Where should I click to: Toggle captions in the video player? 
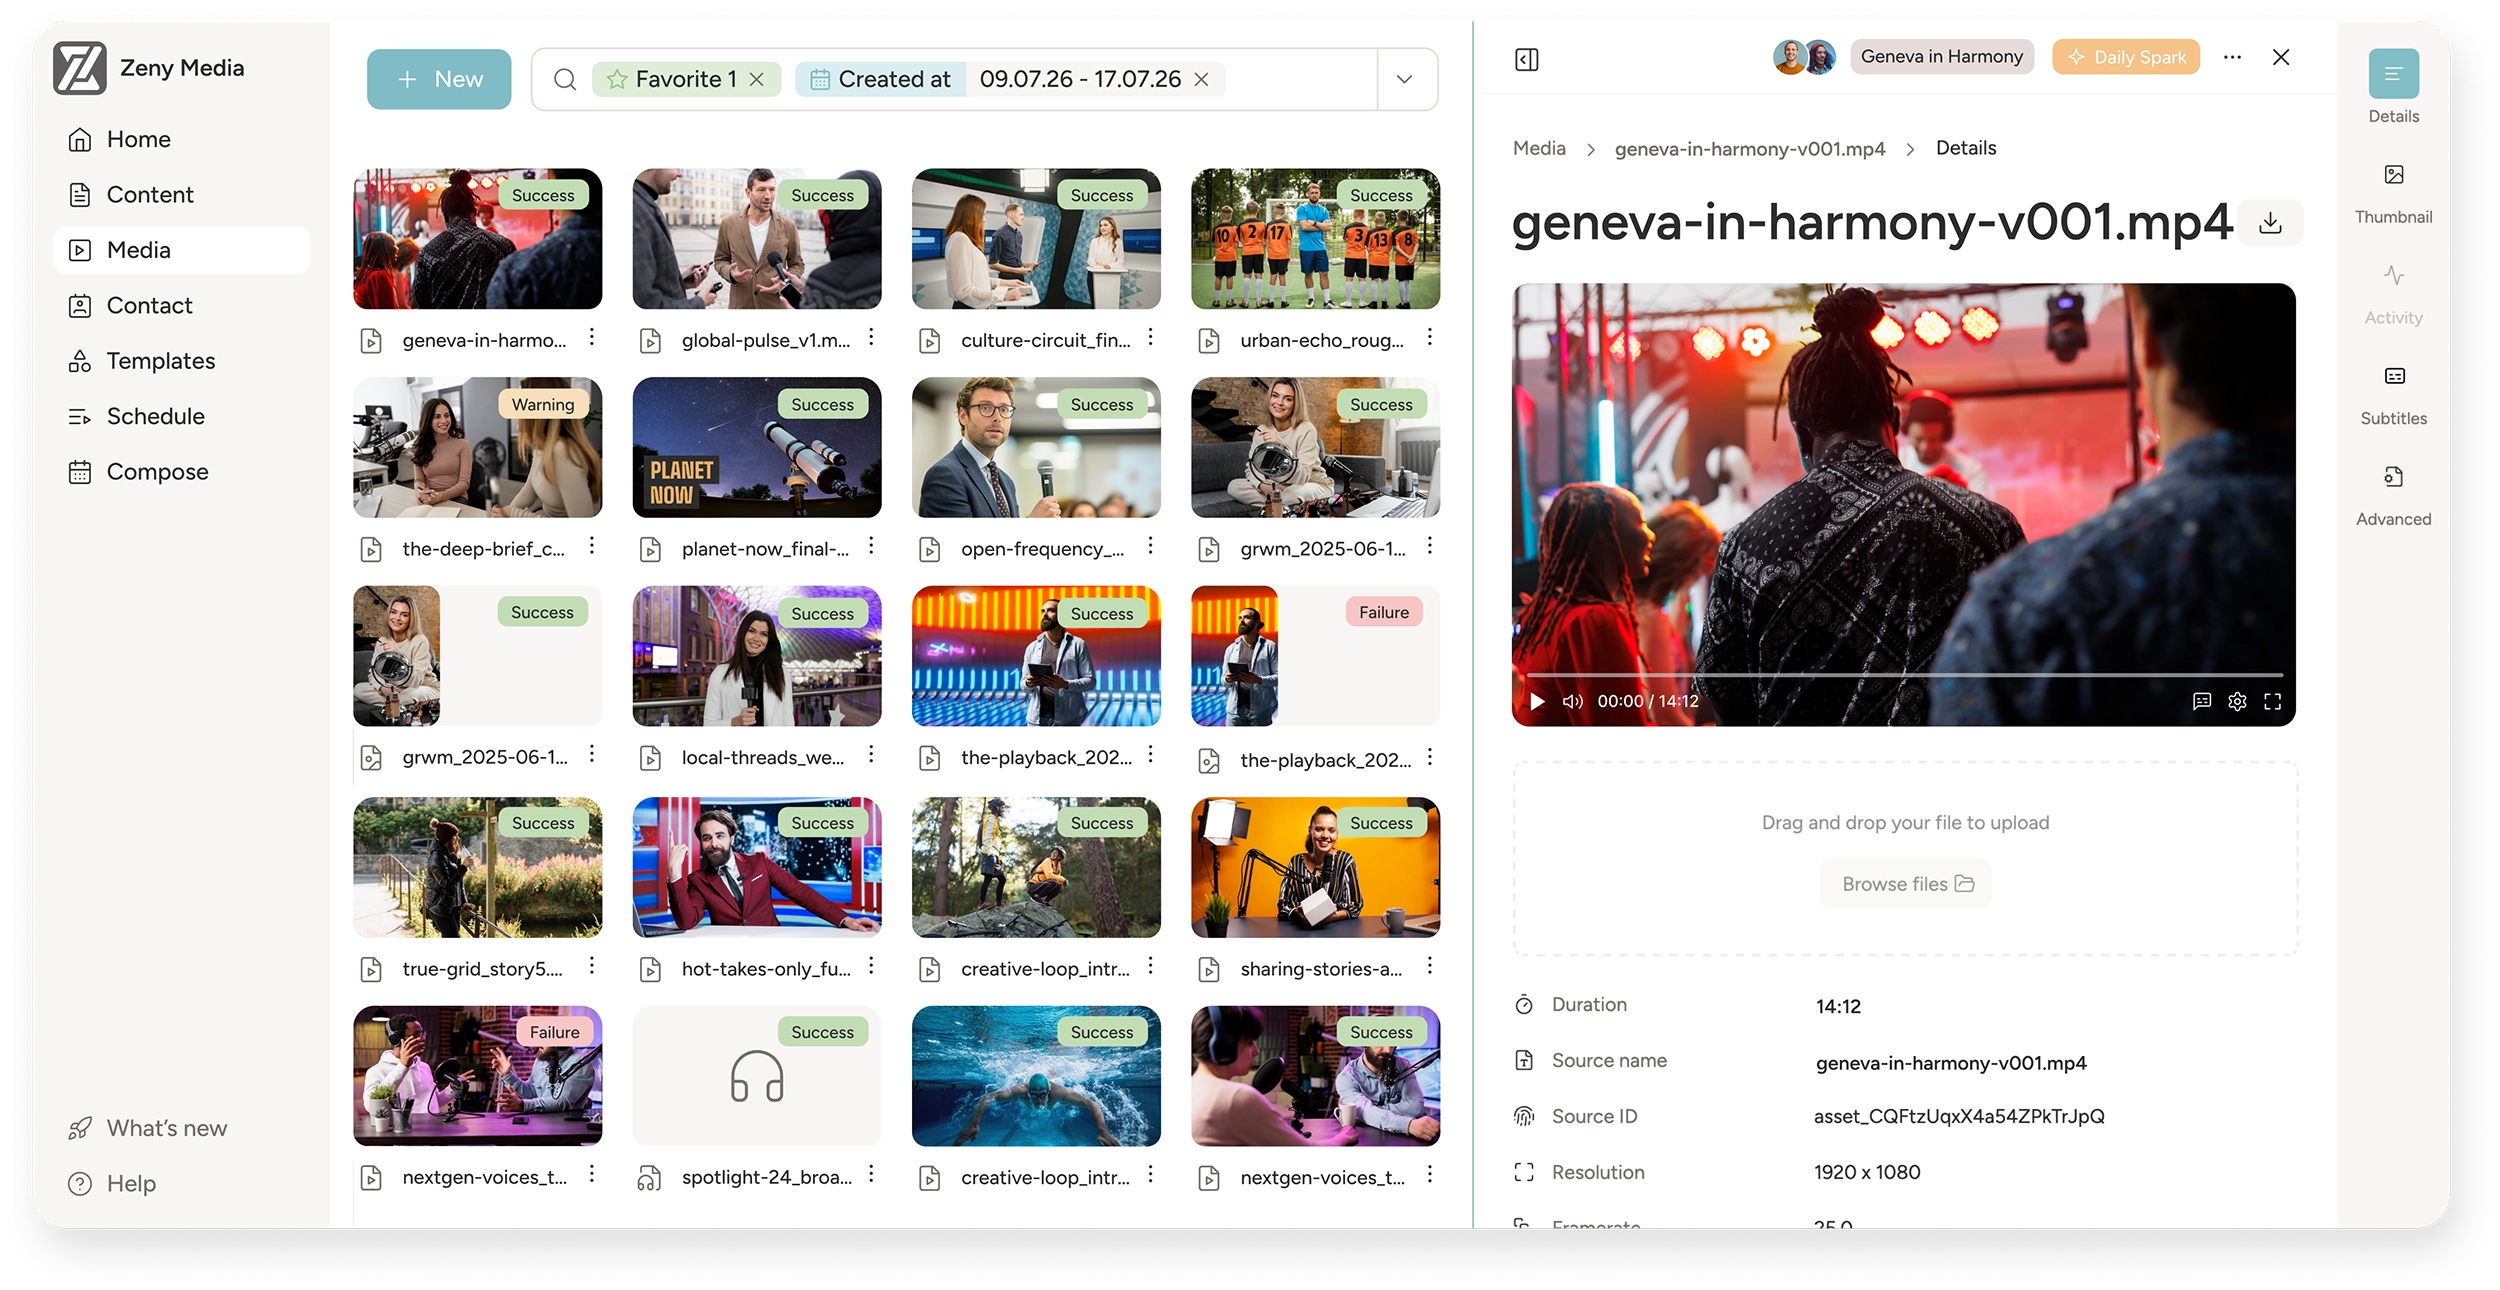pos(2202,701)
